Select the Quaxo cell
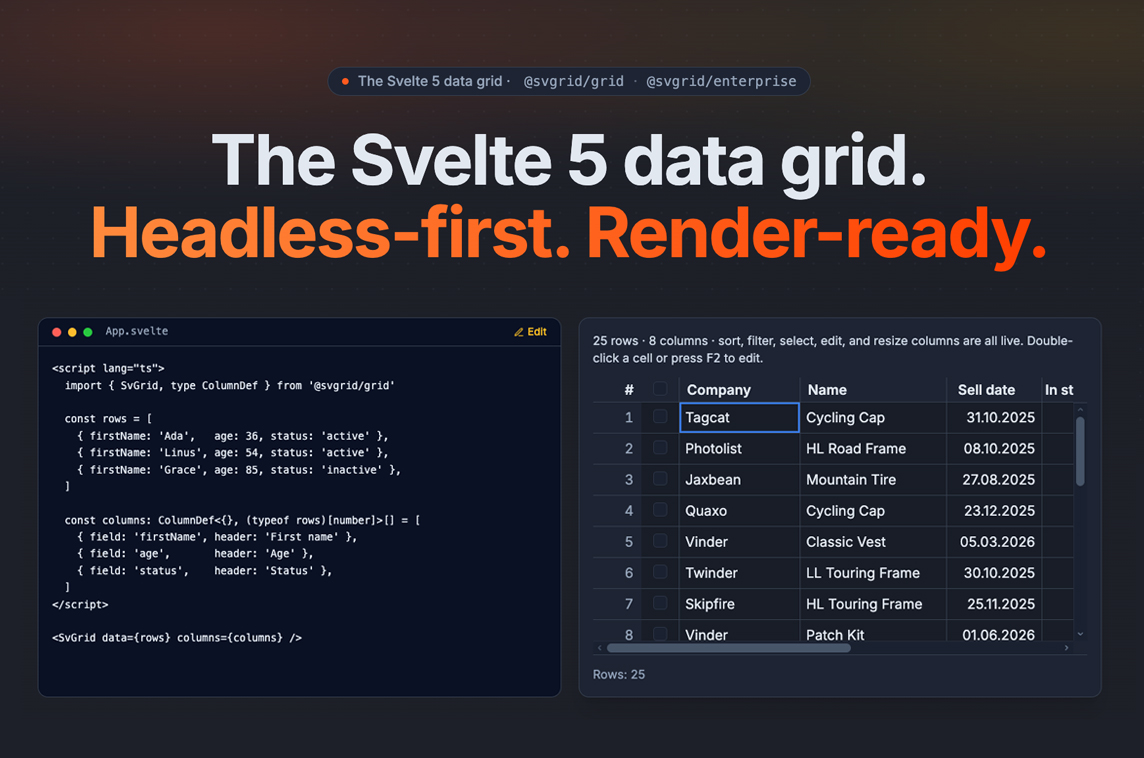Viewport: 1144px width, 758px height. click(739, 511)
